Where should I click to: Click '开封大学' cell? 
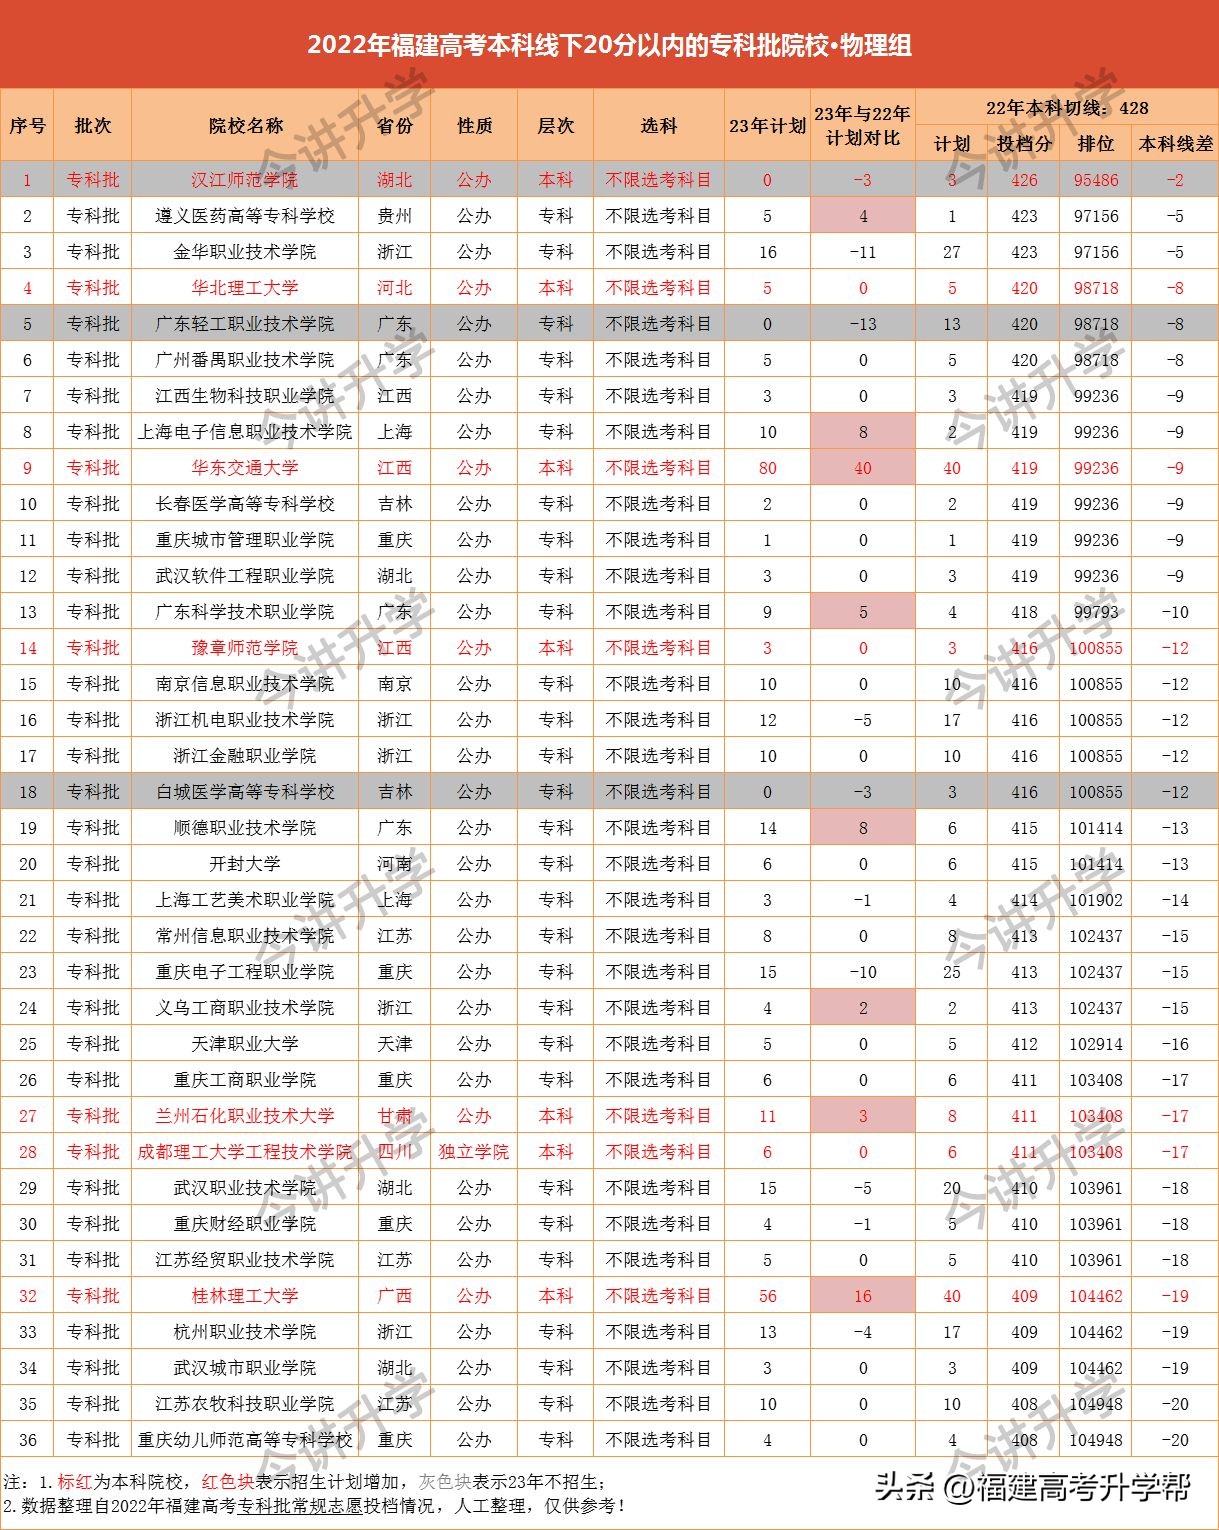[x=245, y=864]
